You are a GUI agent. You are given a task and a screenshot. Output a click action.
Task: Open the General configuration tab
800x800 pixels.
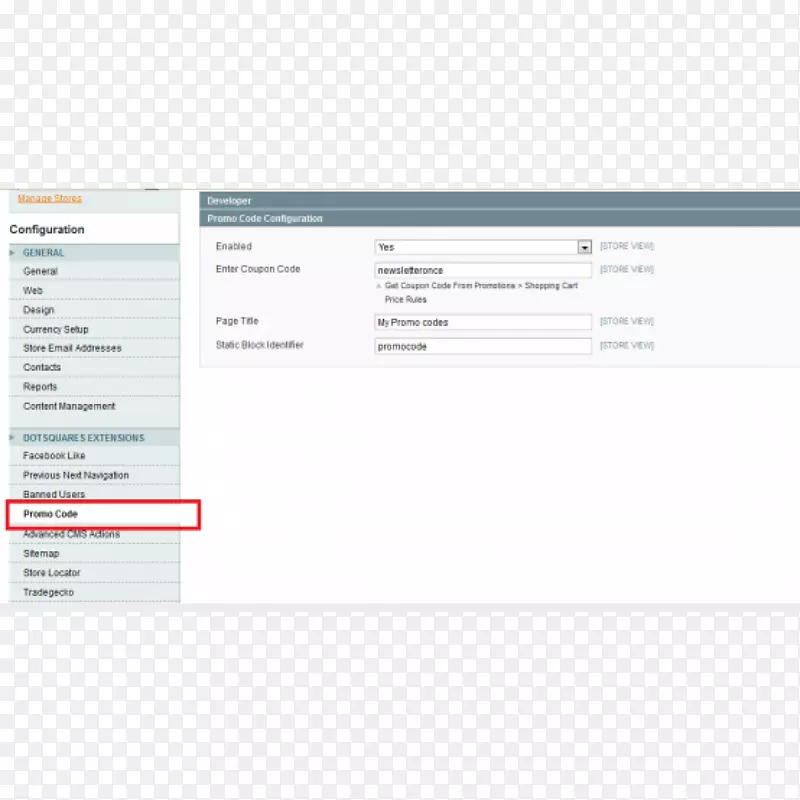click(x=40, y=271)
